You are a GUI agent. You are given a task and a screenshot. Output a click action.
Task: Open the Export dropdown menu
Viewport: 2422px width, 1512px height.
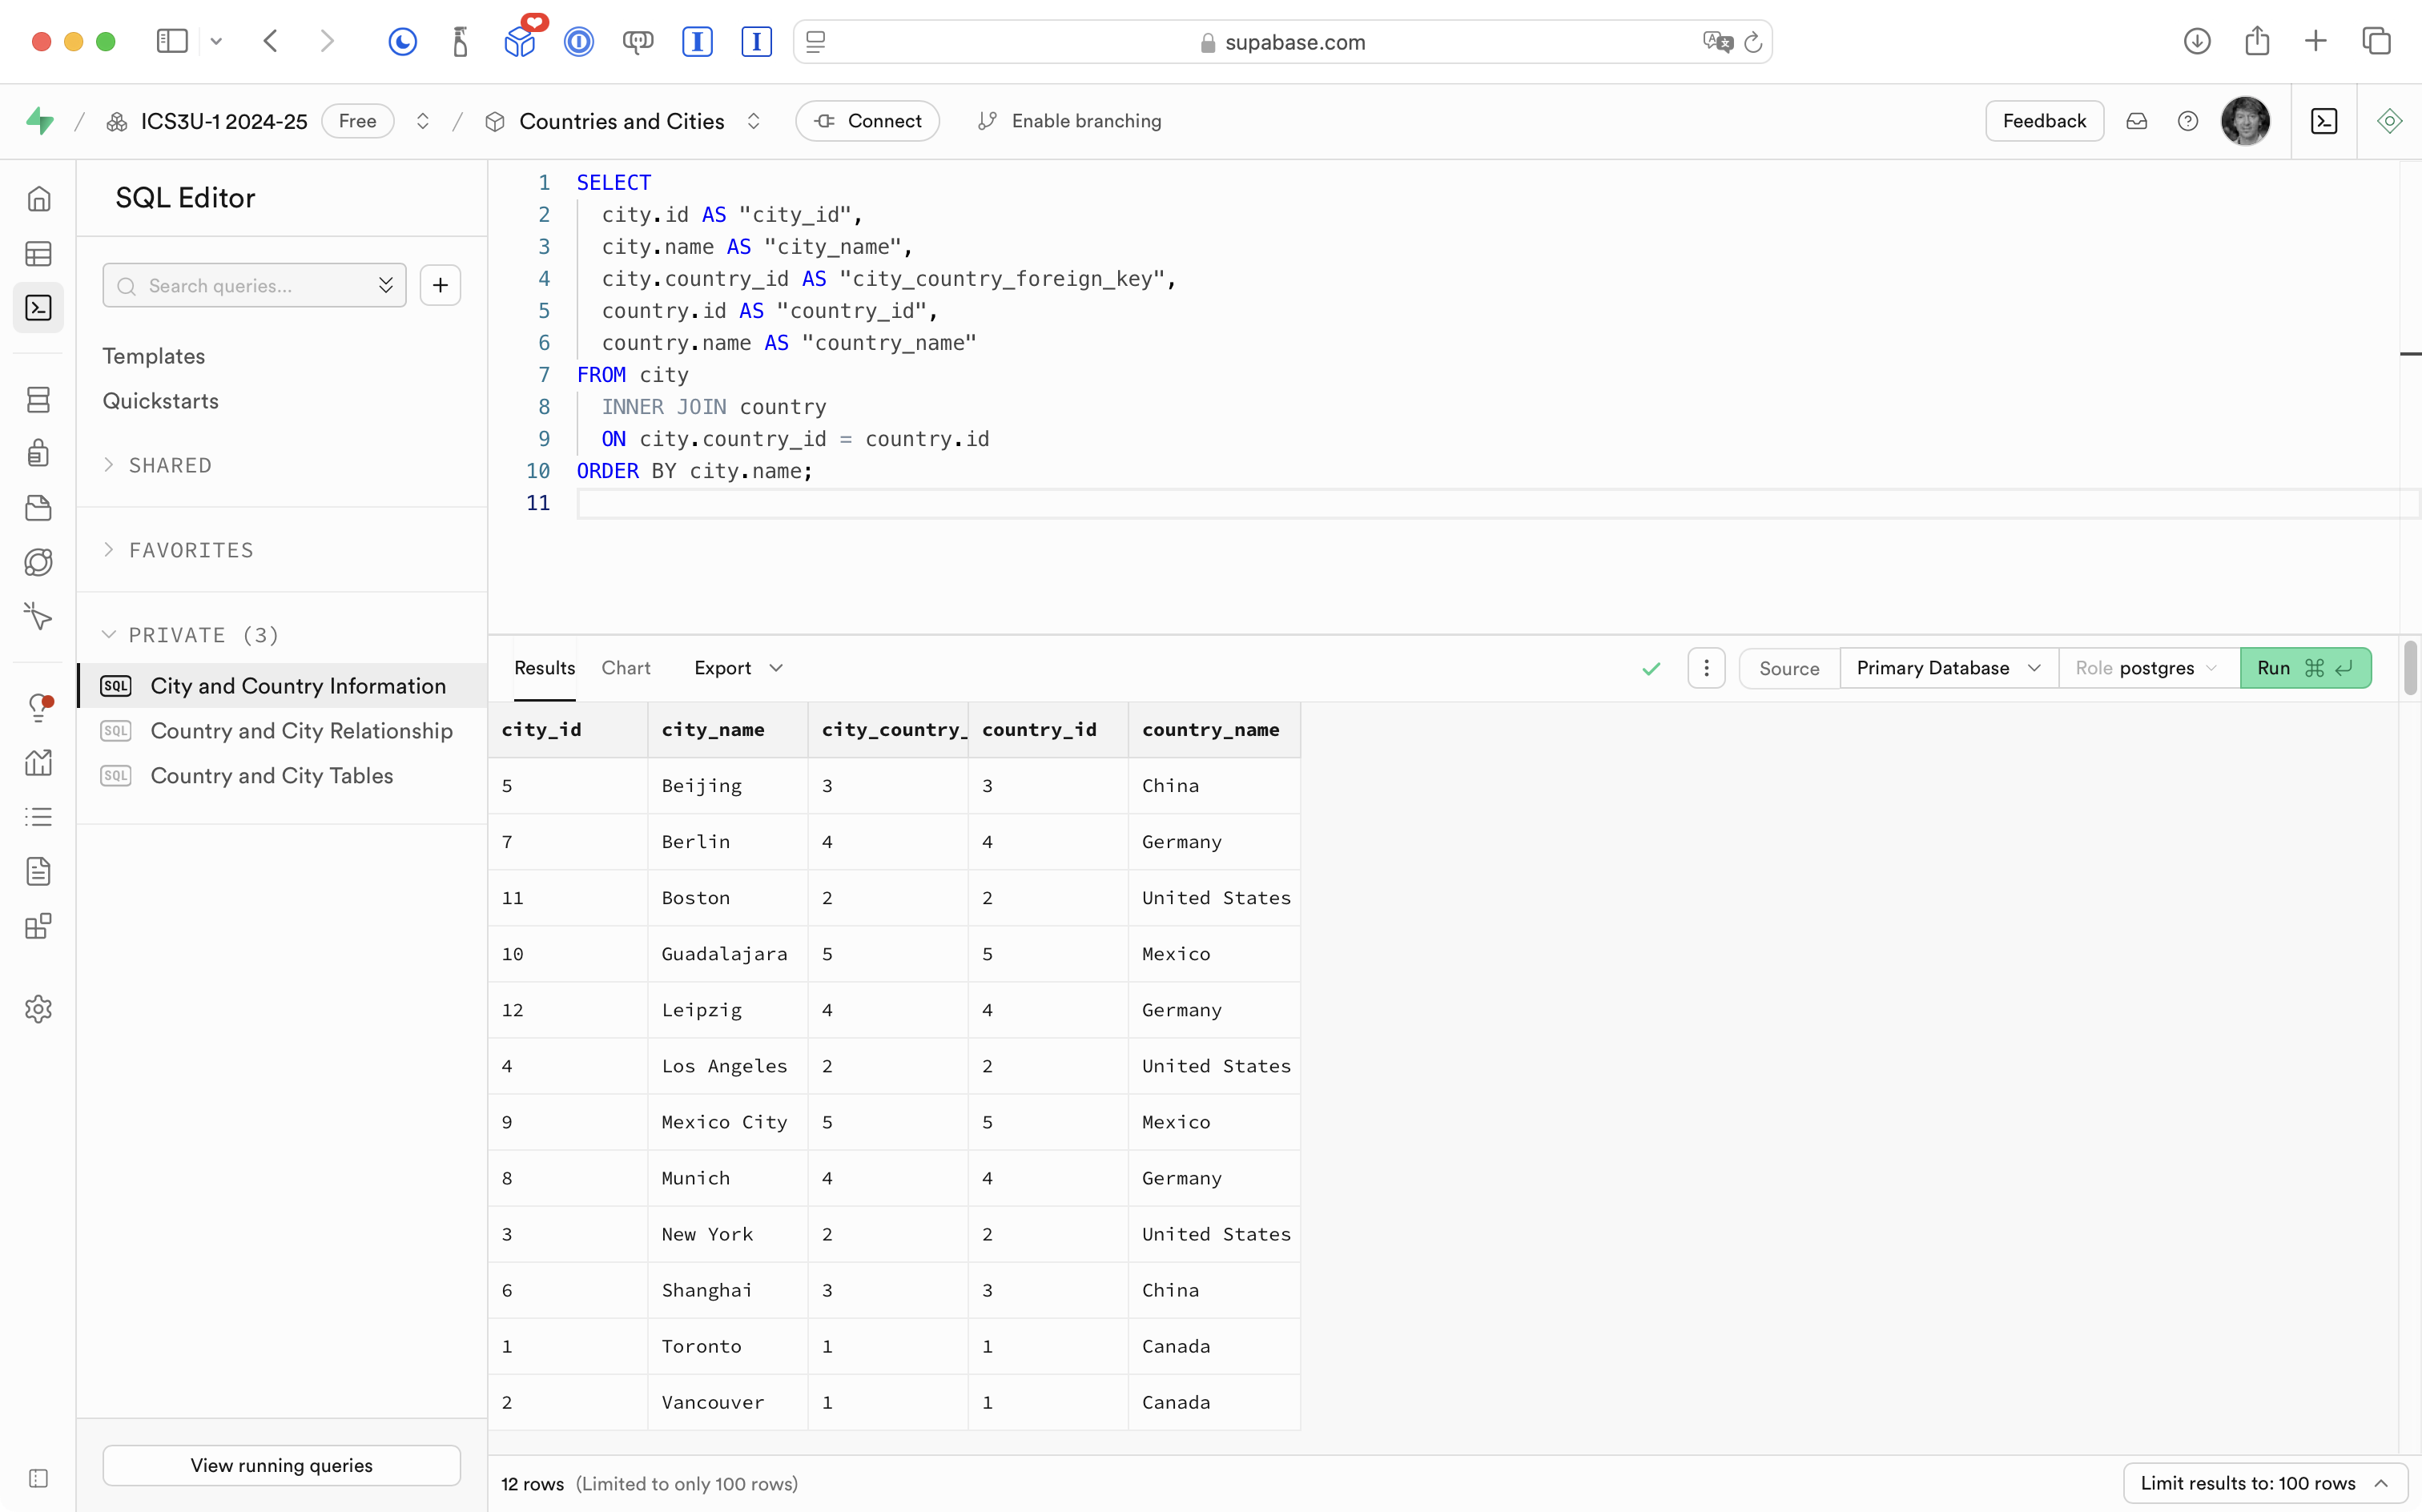738,668
